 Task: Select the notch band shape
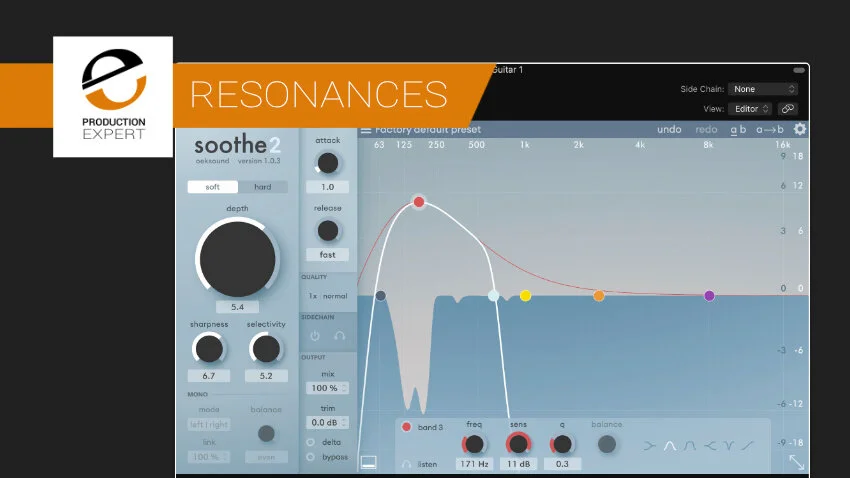click(x=729, y=445)
